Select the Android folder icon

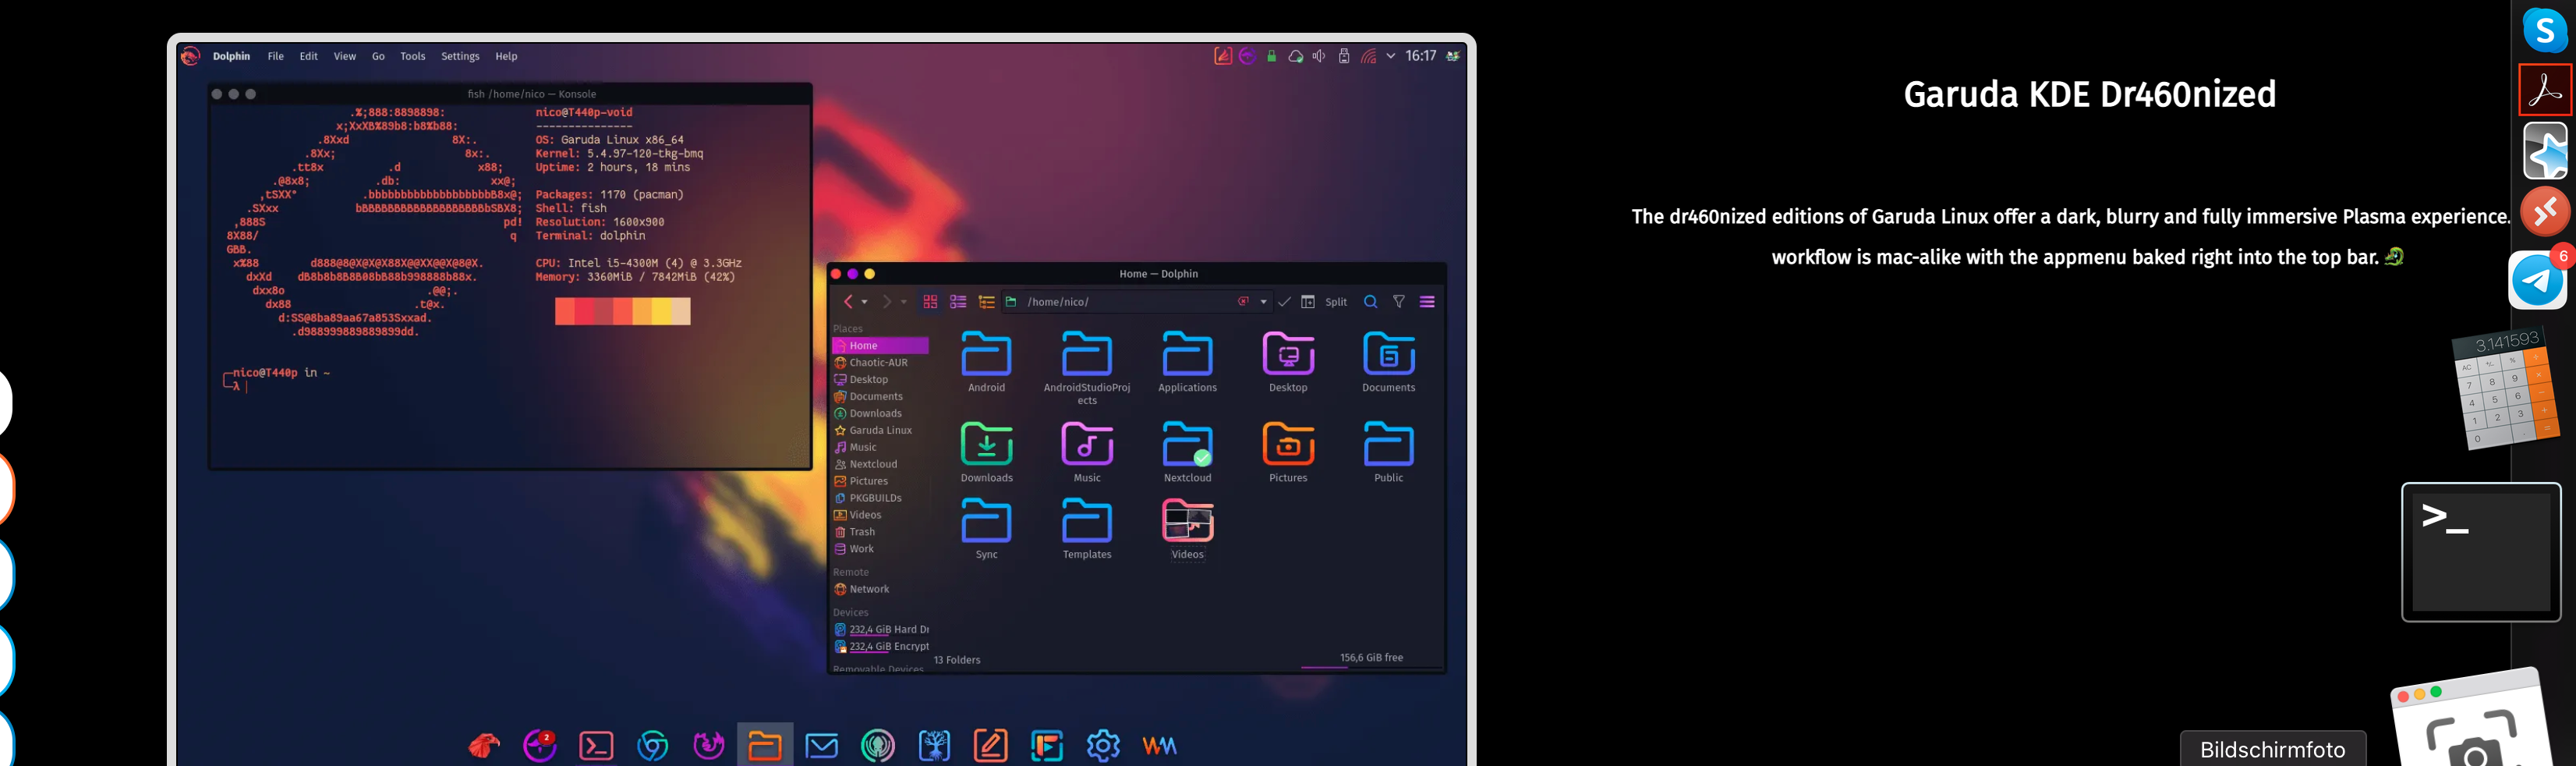click(x=986, y=354)
